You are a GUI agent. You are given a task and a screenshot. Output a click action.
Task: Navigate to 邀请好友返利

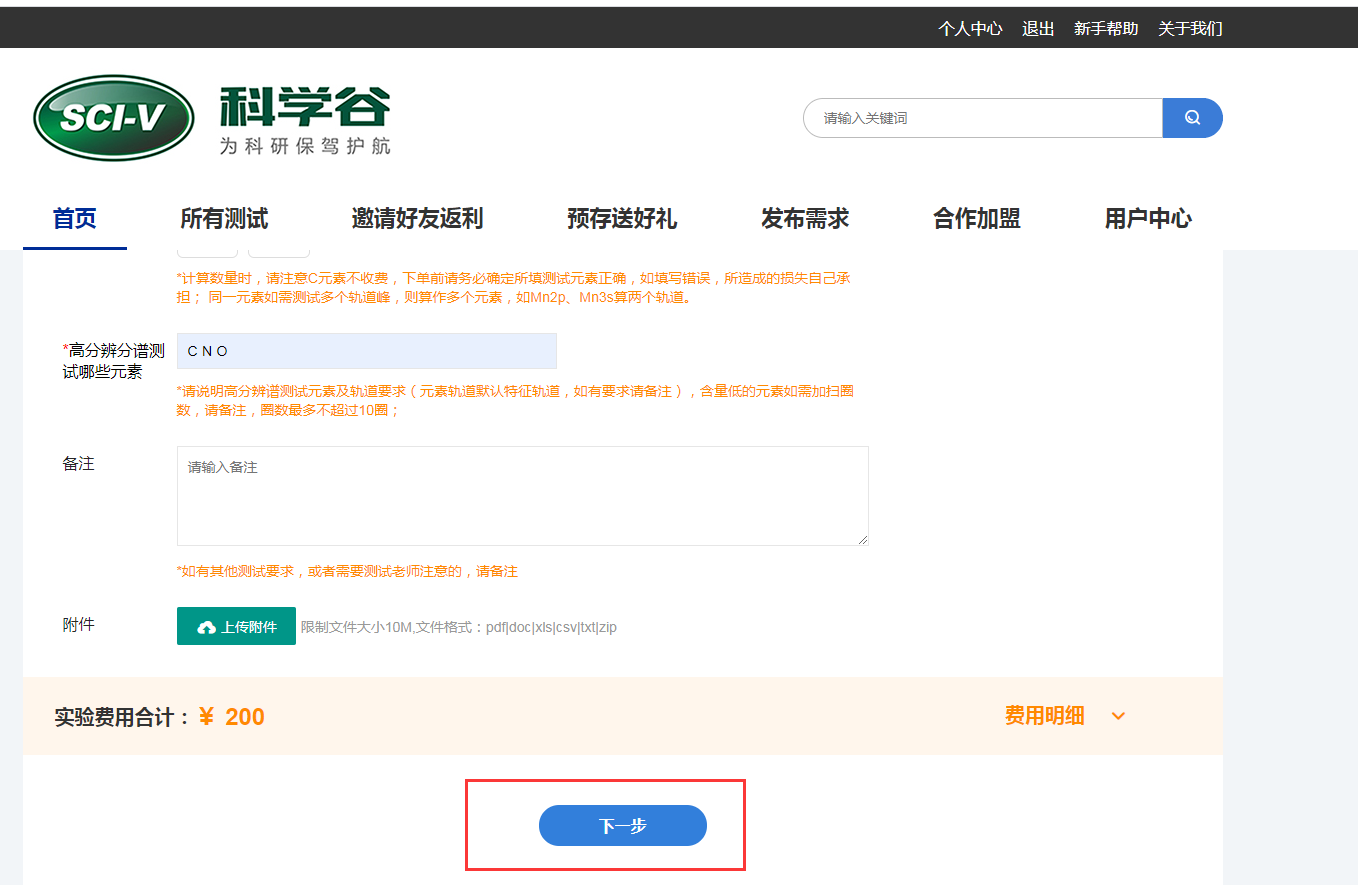click(x=417, y=218)
